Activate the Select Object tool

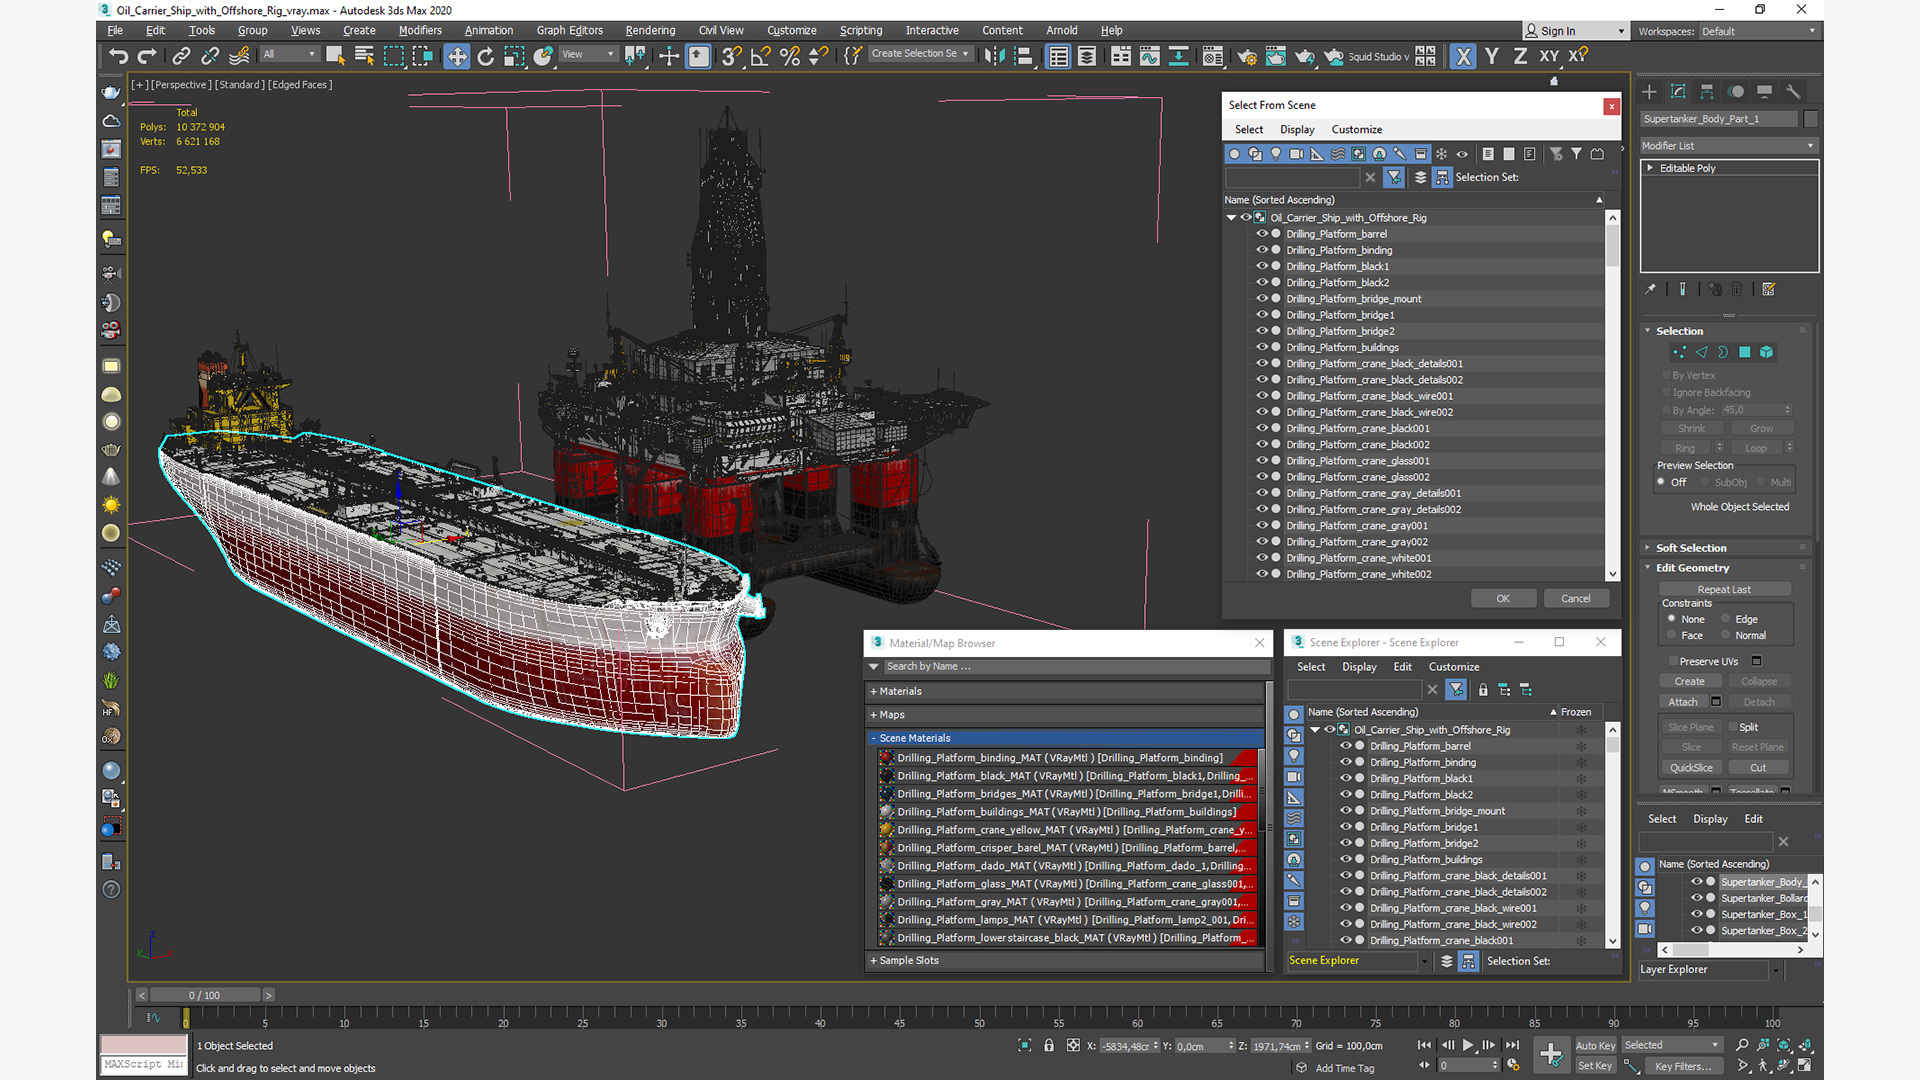[x=335, y=56]
